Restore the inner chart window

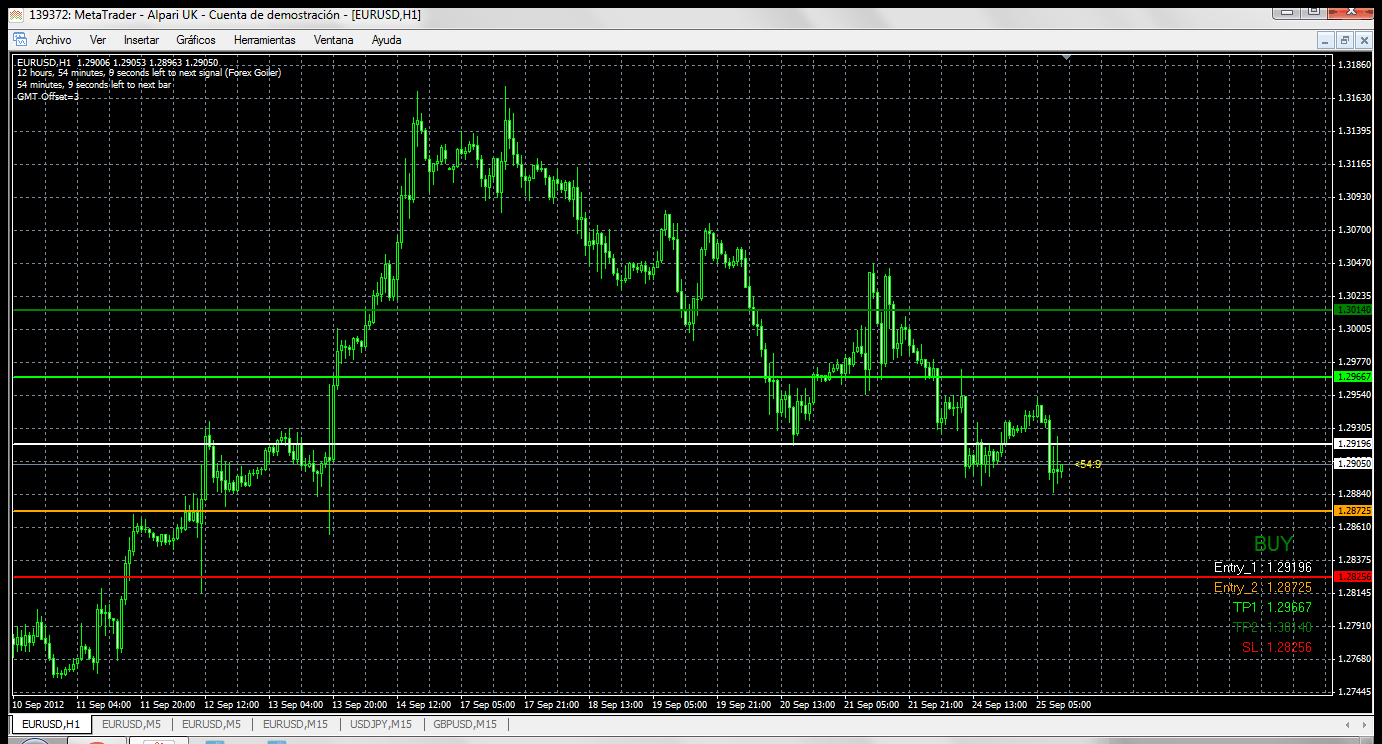pyautogui.click(x=1345, y=40)
